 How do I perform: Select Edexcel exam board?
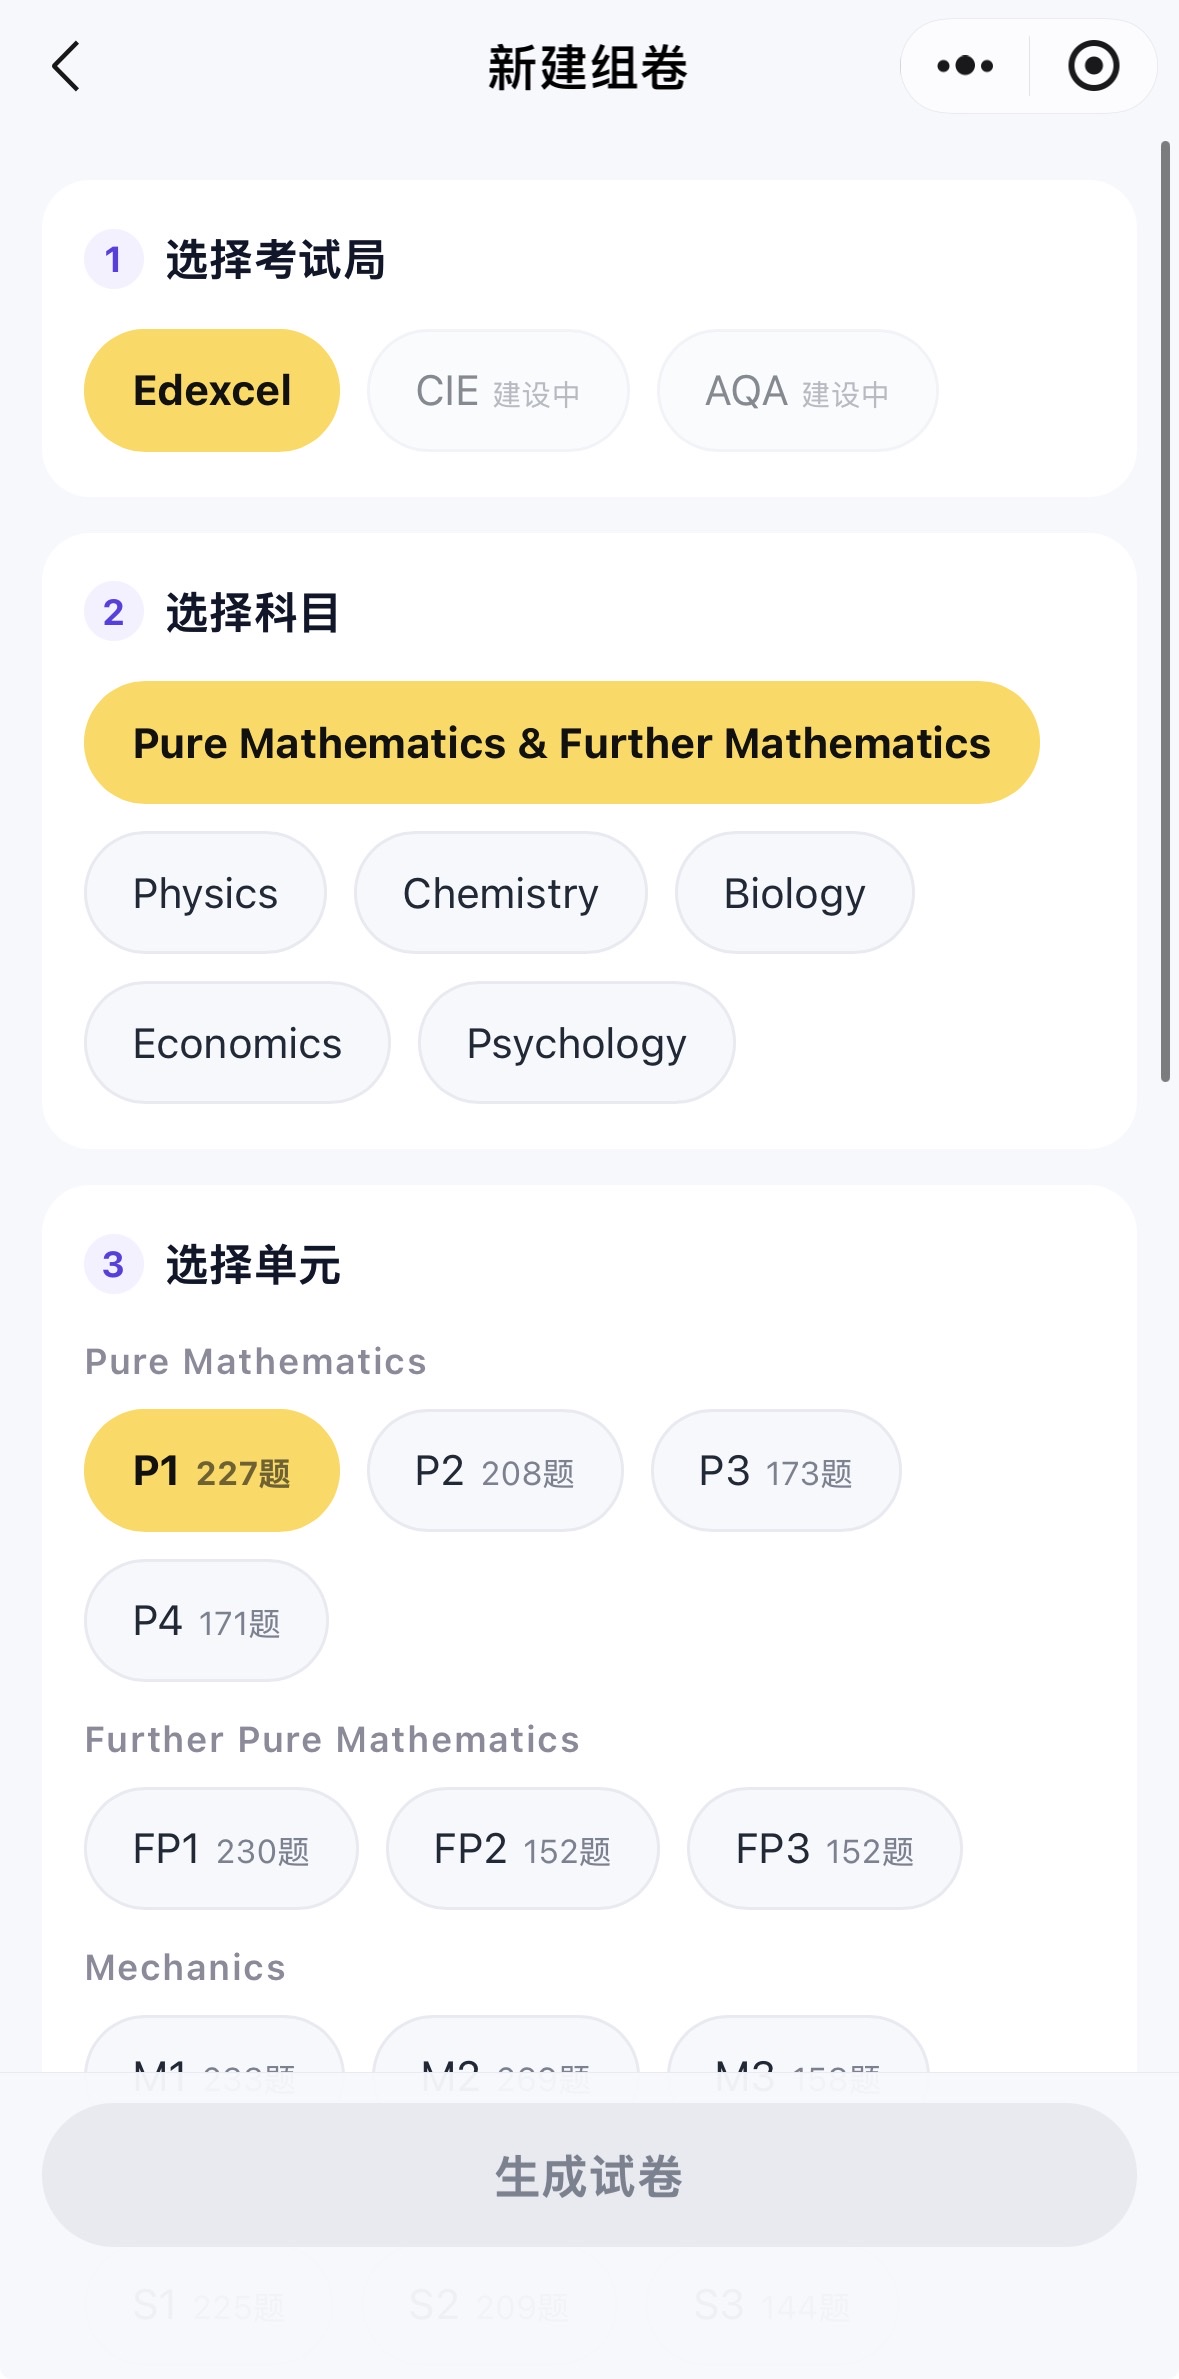212,390
